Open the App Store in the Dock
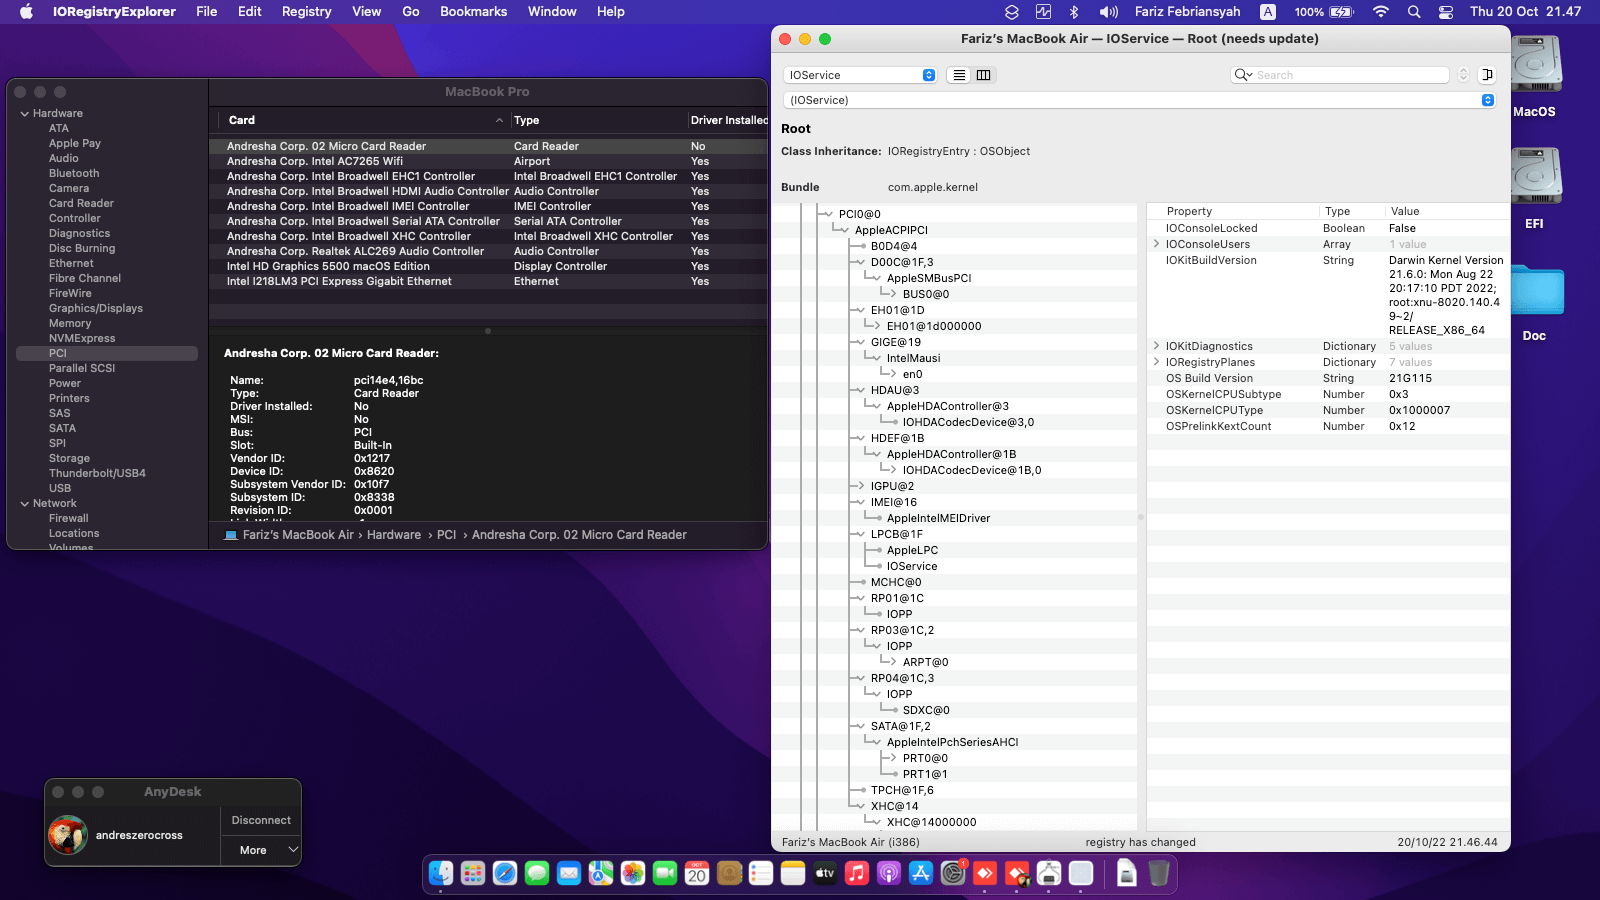This screenshot has width=1600, height=900. pos(921,874)
